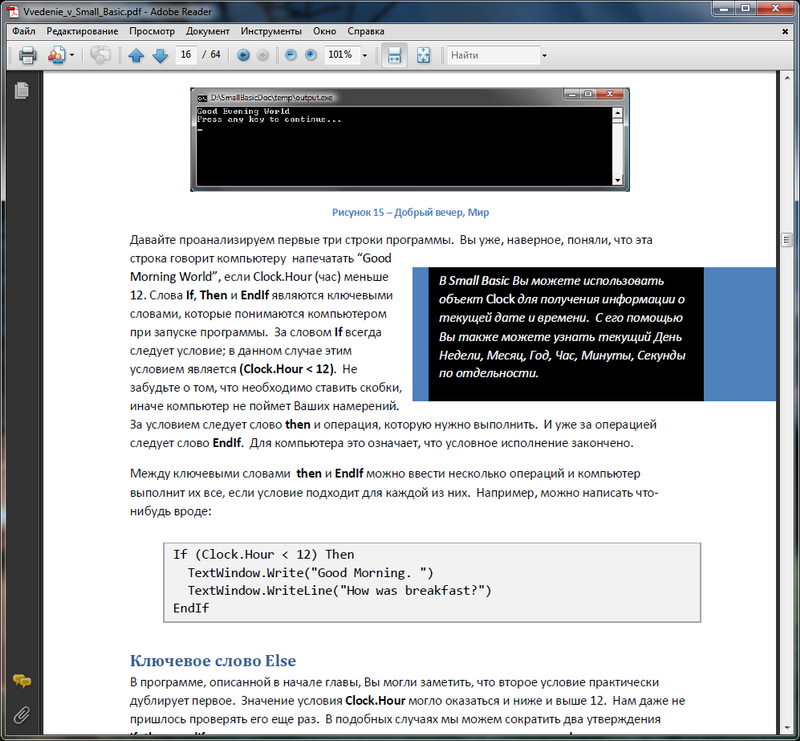
Task: Click the console screenshot image in document
Action: (410, 139)
